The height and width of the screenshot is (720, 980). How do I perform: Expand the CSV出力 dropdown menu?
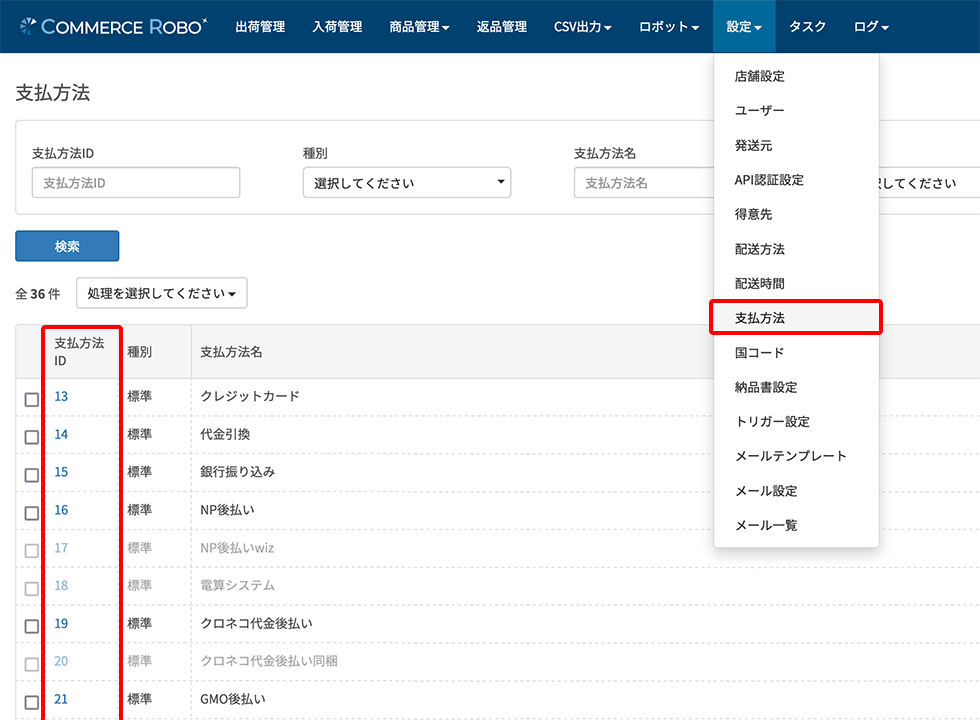pos(582,26)
